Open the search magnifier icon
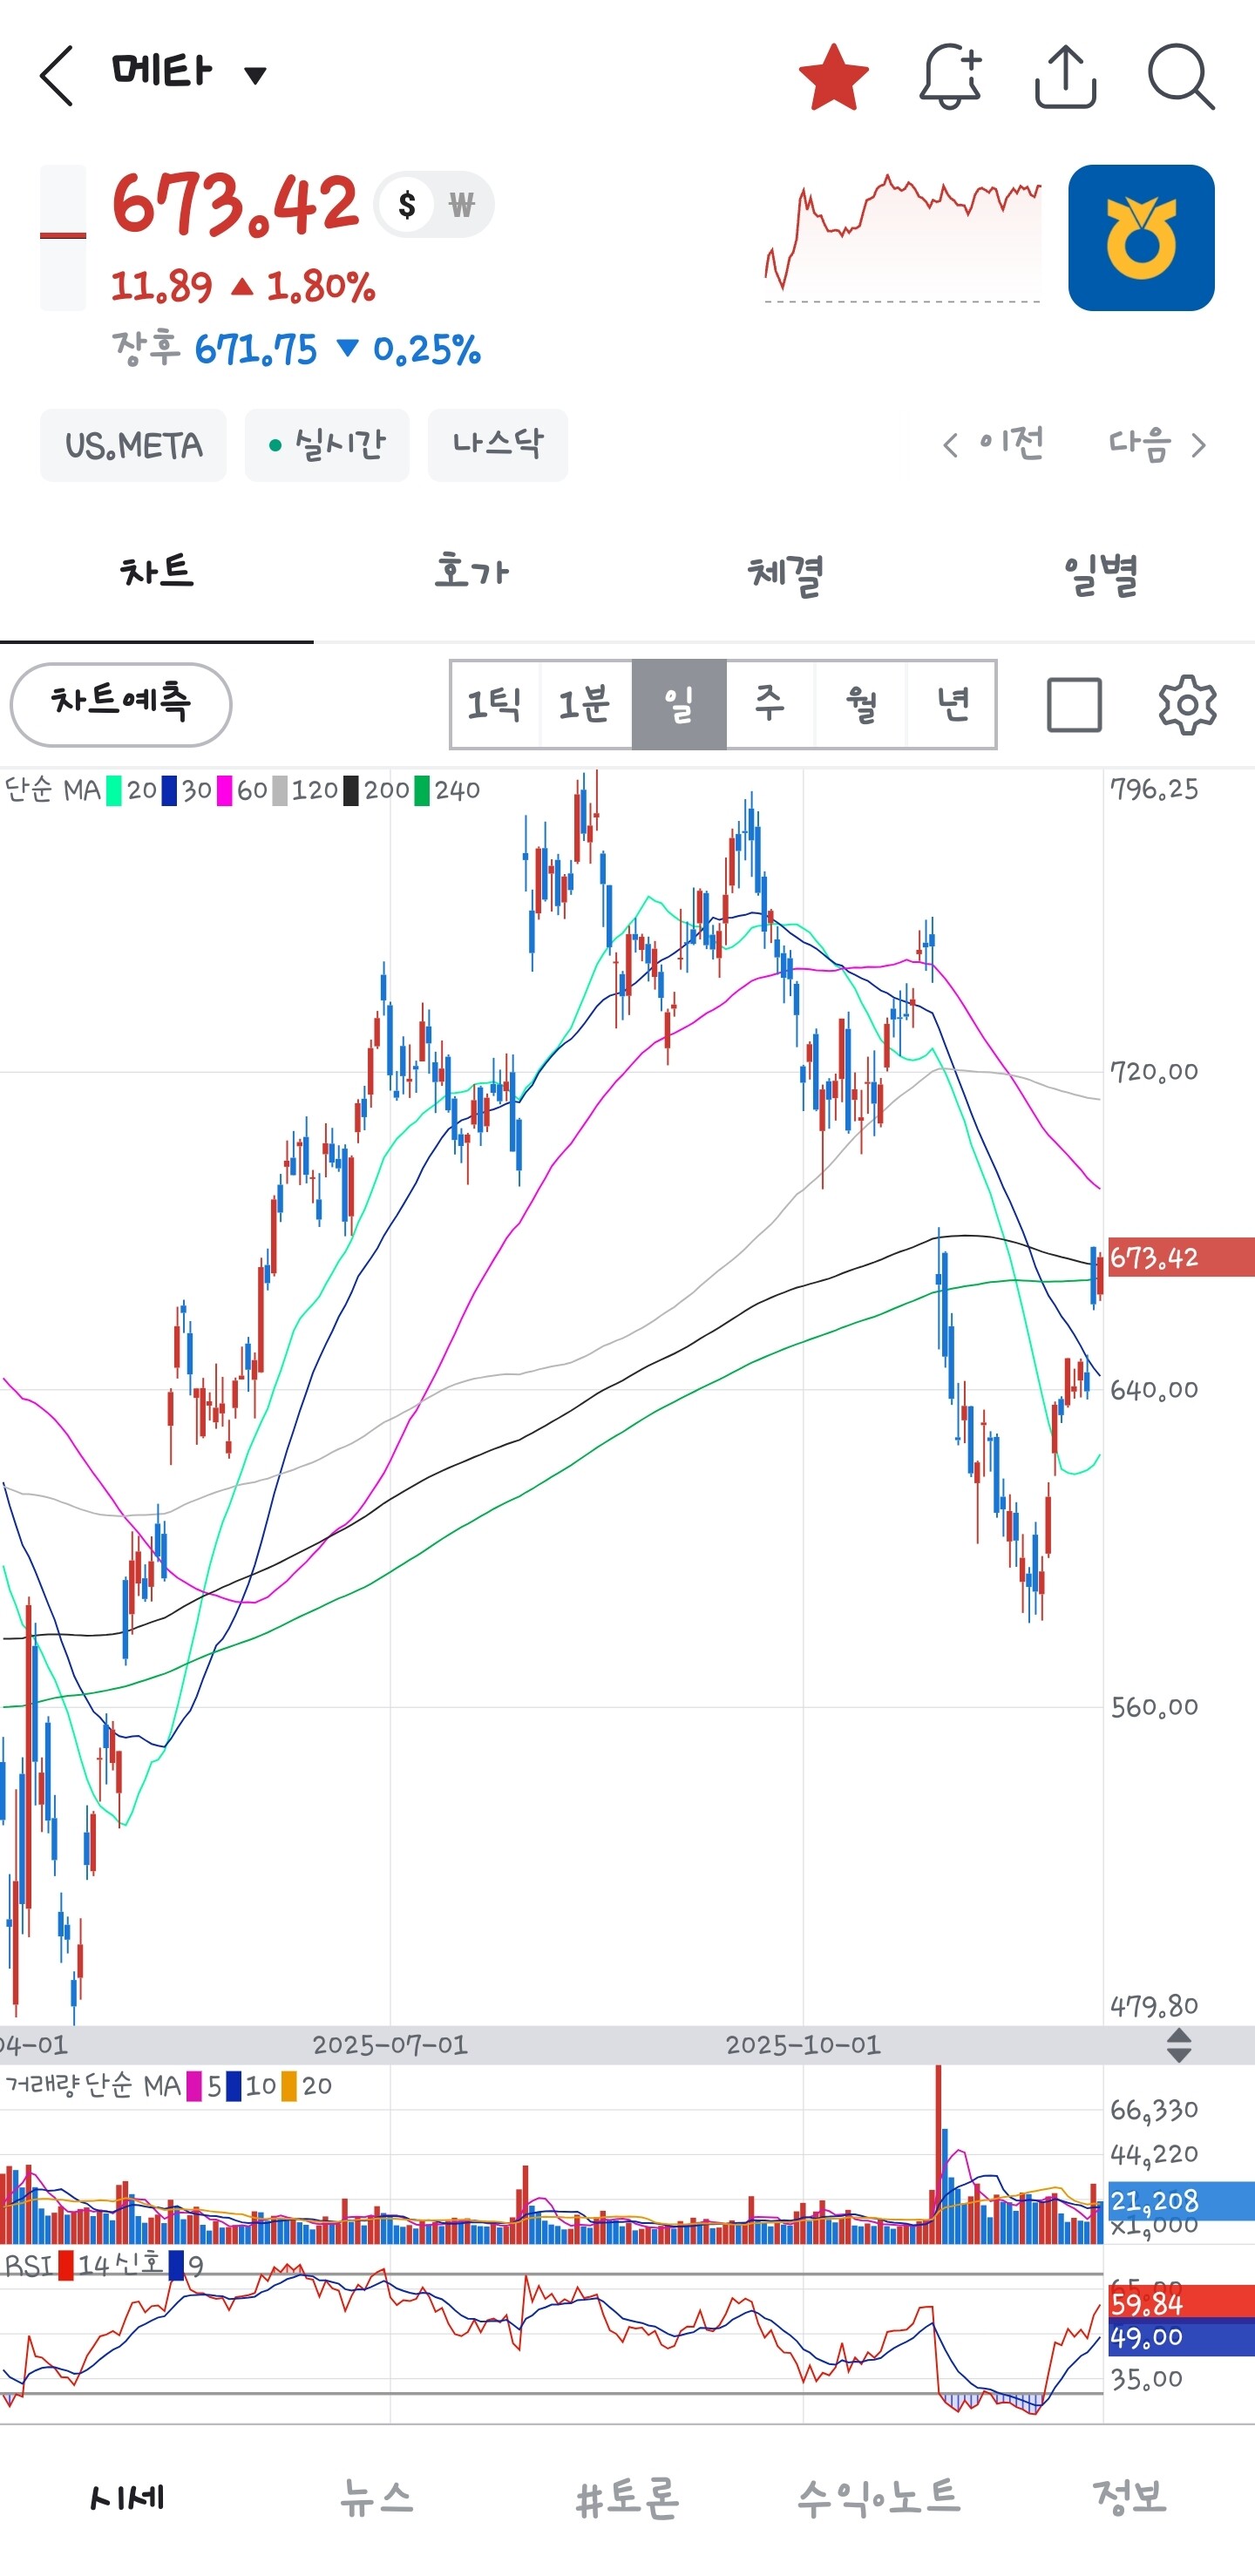 [1181, 76]
